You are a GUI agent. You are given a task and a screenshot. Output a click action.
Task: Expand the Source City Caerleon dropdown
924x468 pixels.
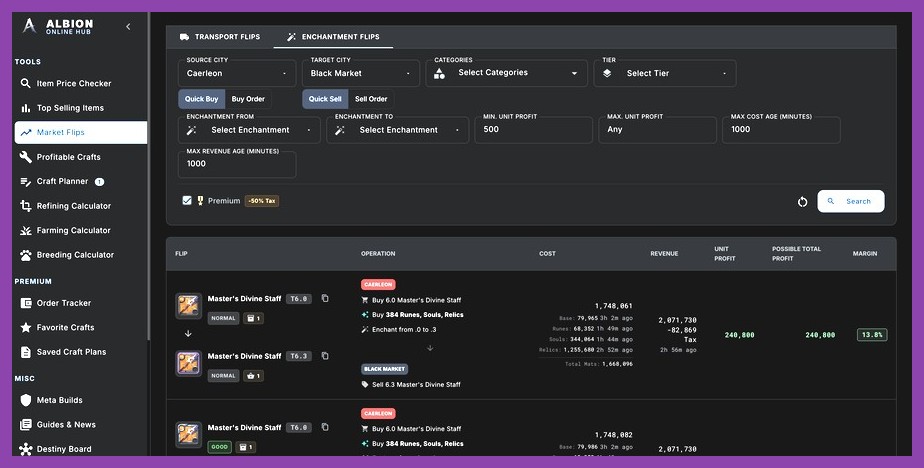point(237,73)
